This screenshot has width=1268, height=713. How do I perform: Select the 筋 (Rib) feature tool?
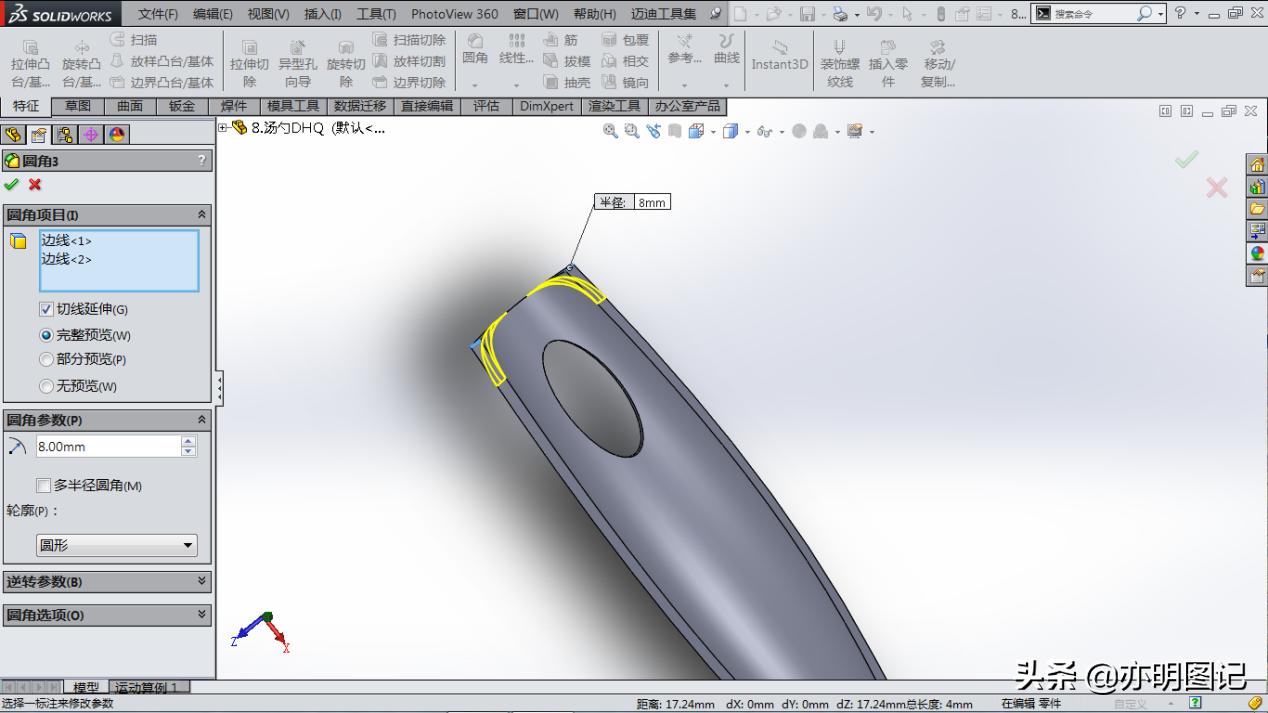pos(557,38)
